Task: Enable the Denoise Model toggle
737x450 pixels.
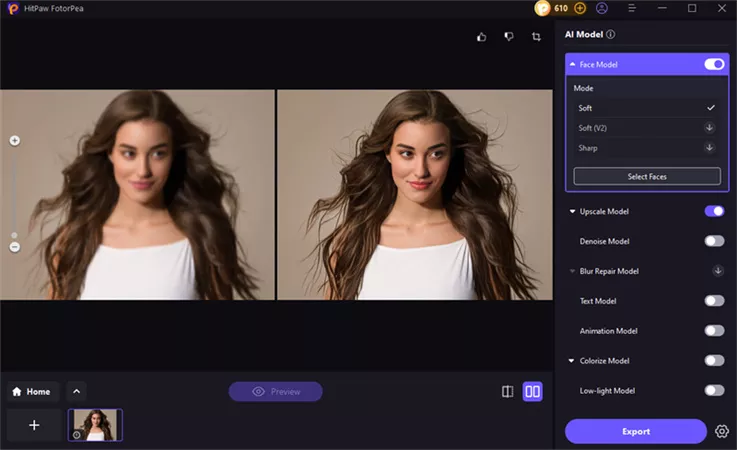Action: pyautogui.click(x=714, y=241)
